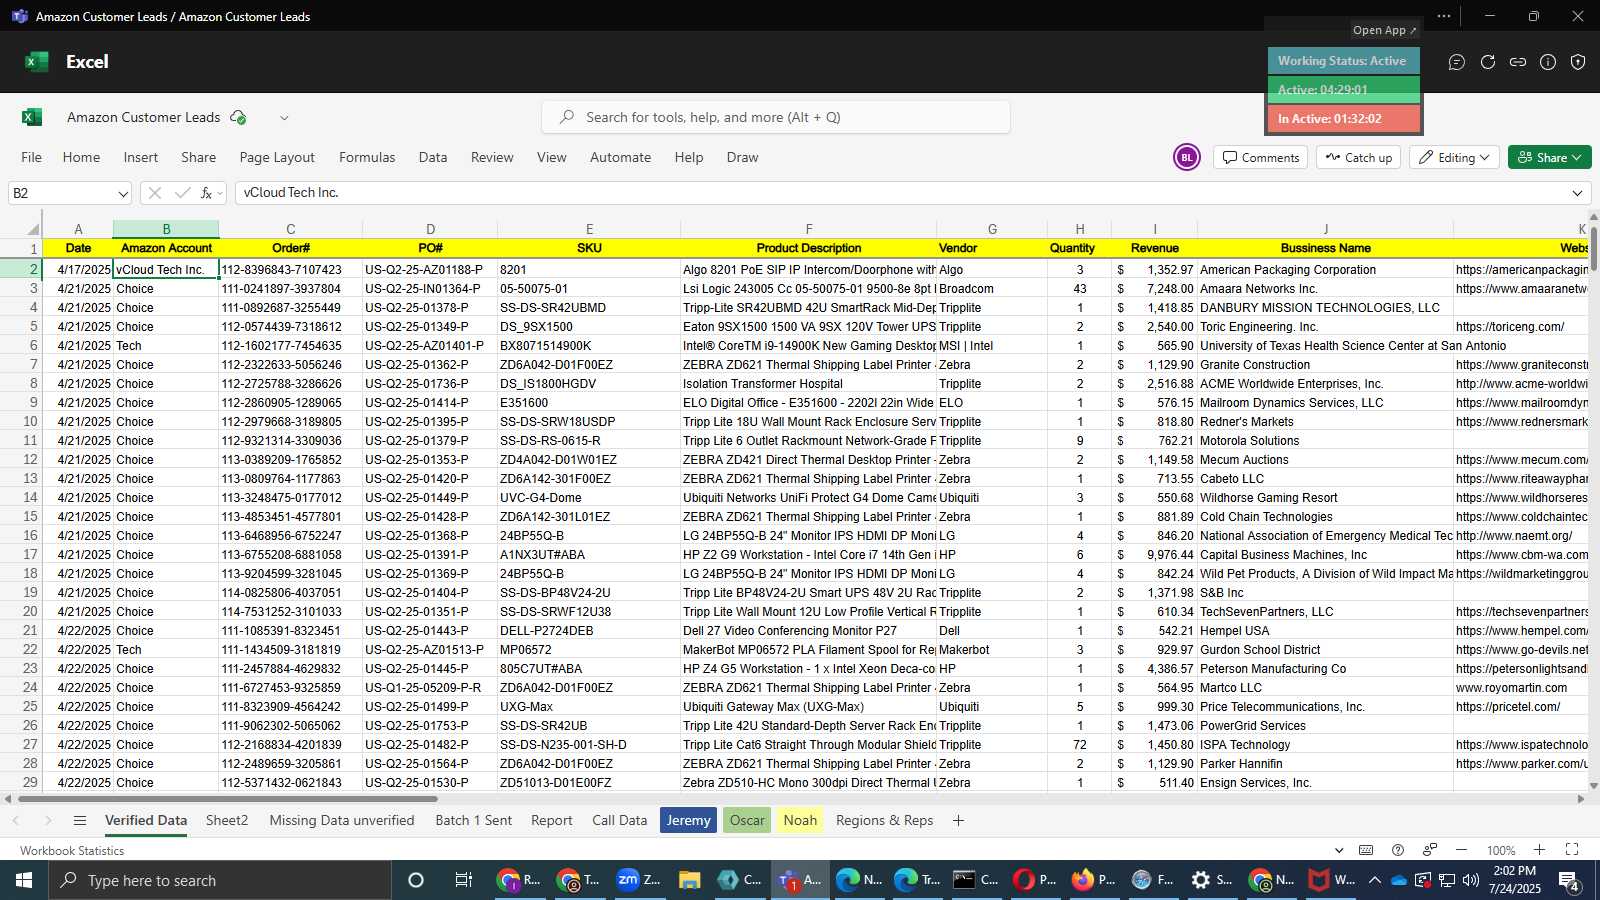Click the Select All corner triangle

[x=32, y=229]
